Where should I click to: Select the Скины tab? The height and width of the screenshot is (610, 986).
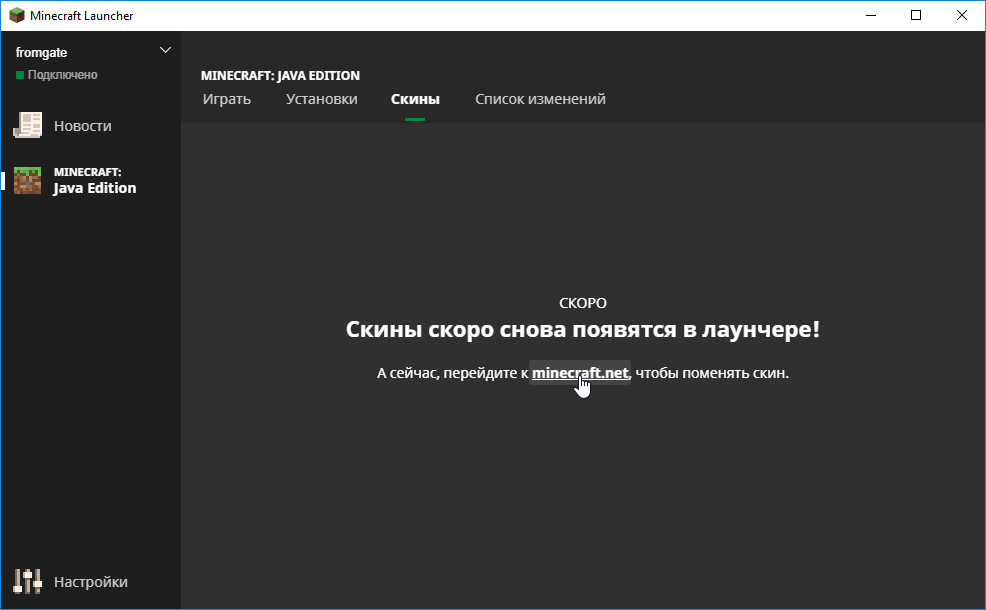(x=415, y=99)
